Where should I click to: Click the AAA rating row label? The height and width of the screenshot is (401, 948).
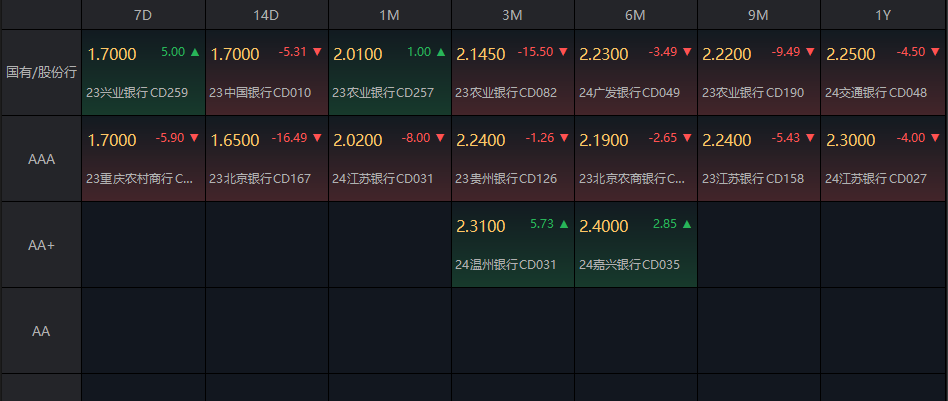click(x=41, y=159)
